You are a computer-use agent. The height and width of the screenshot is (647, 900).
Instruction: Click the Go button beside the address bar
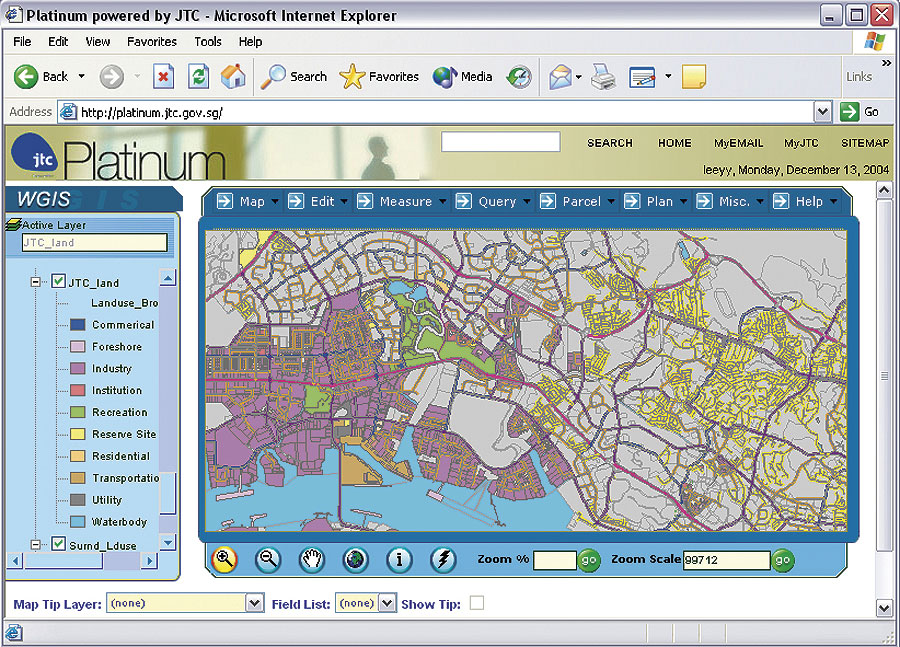click(860, 111)
